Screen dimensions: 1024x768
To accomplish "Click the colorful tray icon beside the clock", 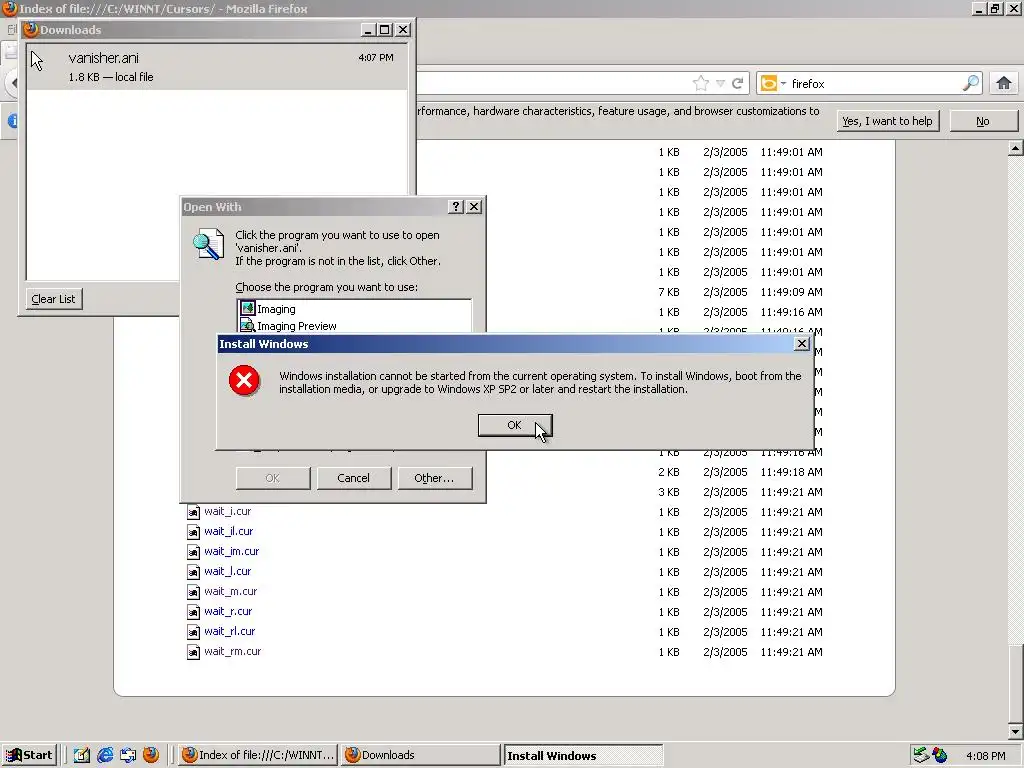I will pyautogui.click(x=940, y=755).
